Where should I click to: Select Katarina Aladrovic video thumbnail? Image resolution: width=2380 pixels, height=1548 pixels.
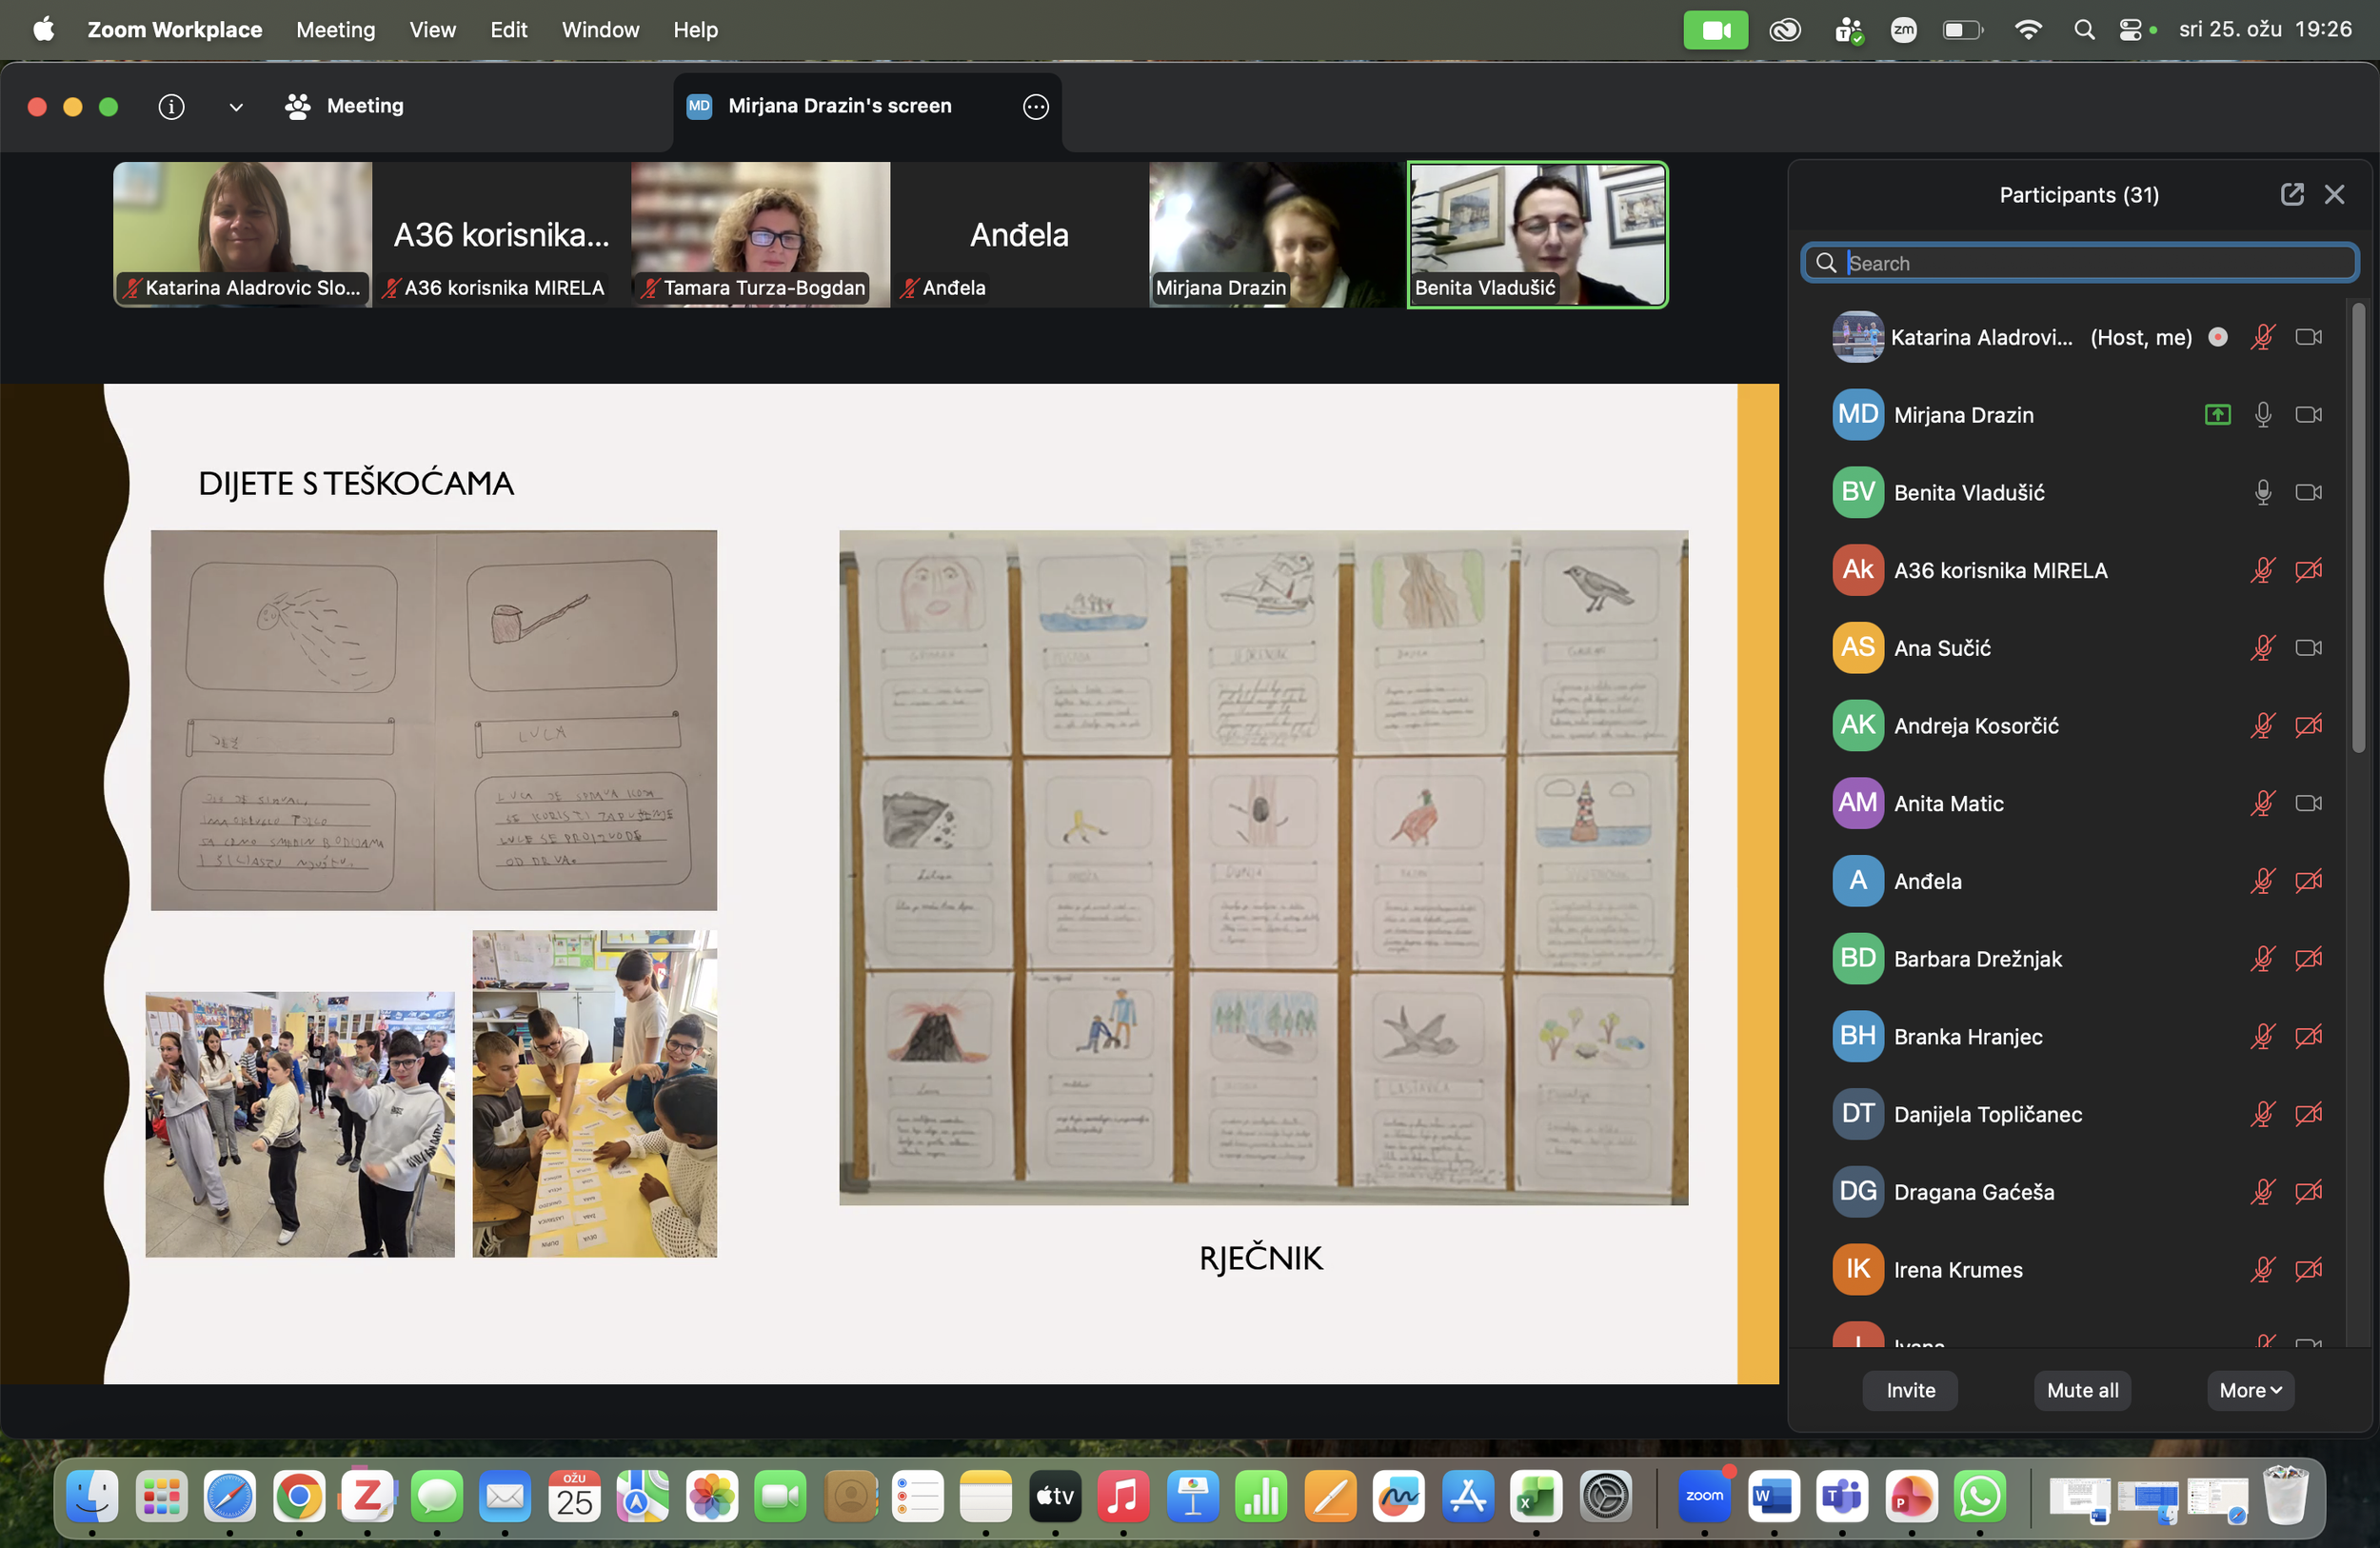click(x=243, y=234)
